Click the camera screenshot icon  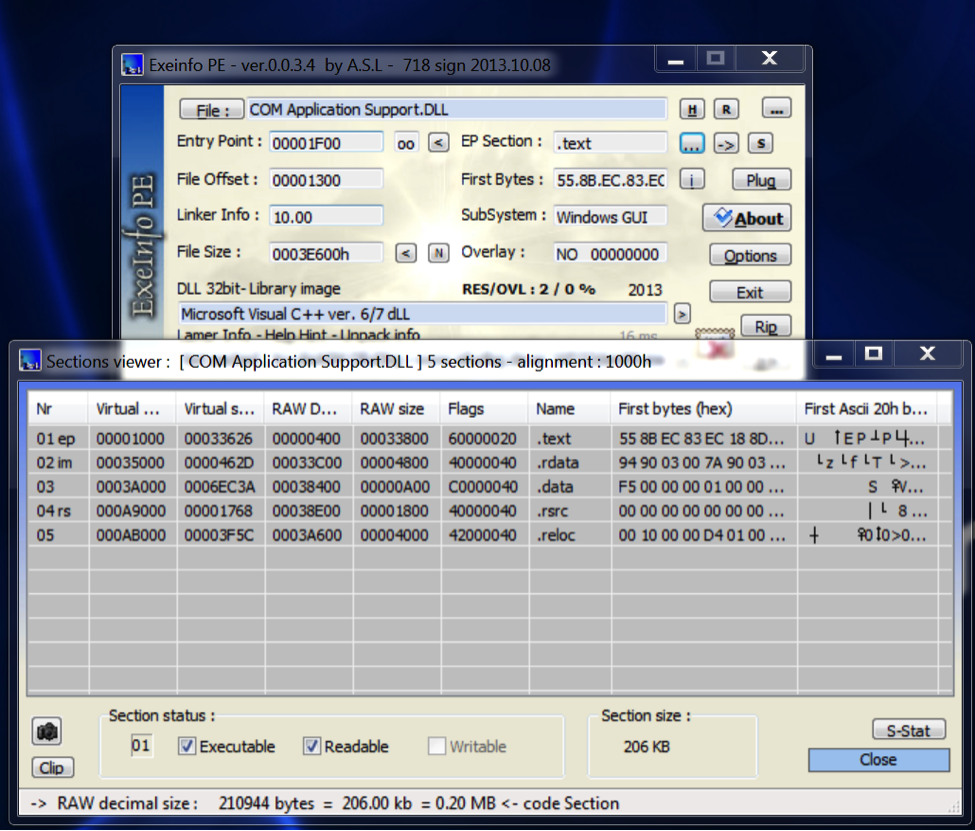click(x=47, y=733)
